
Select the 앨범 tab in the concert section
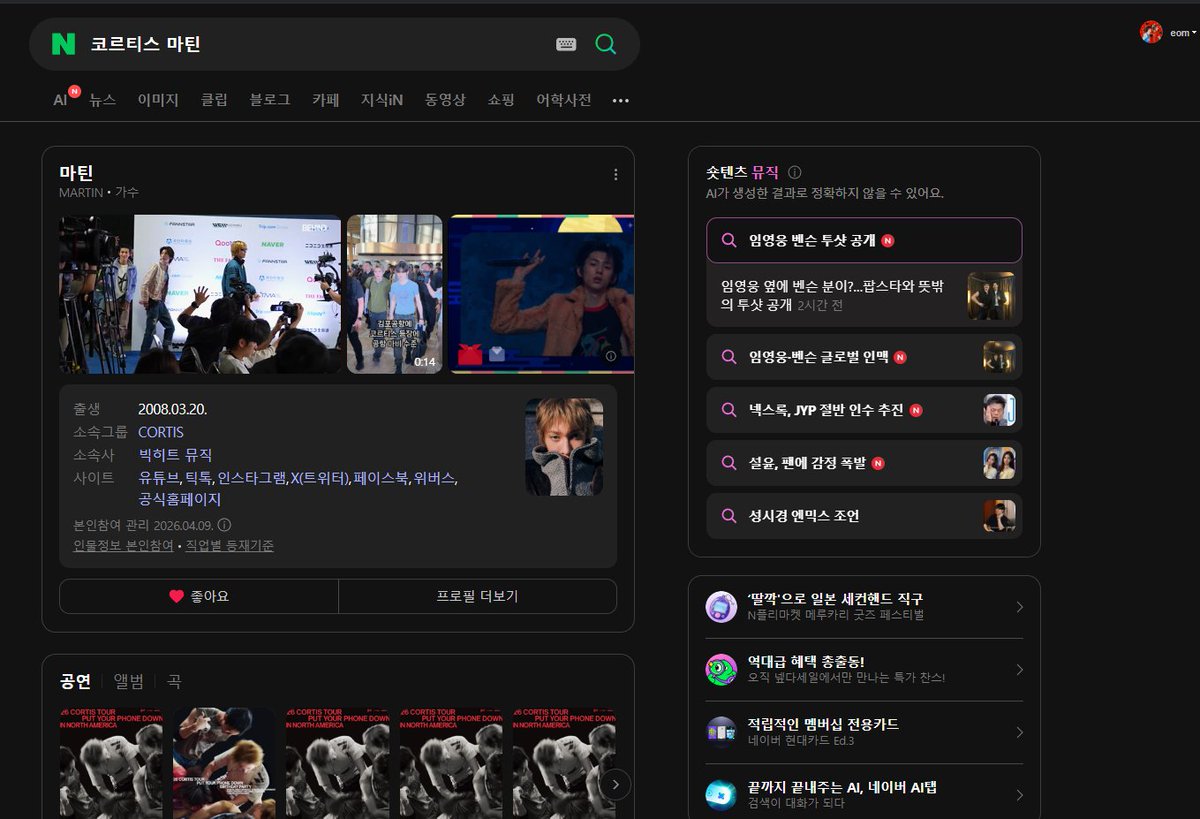pos(129,682)
